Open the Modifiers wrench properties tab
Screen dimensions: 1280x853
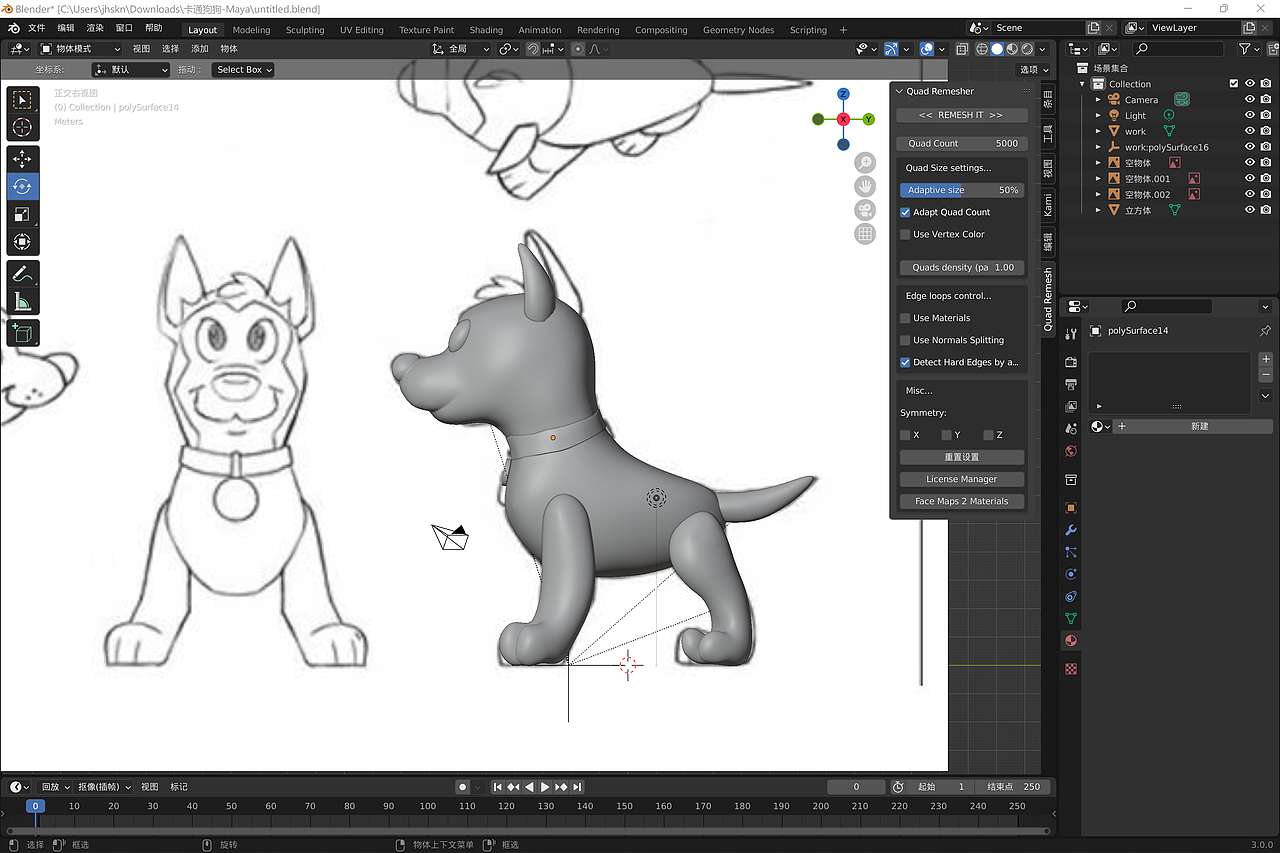1071,530
